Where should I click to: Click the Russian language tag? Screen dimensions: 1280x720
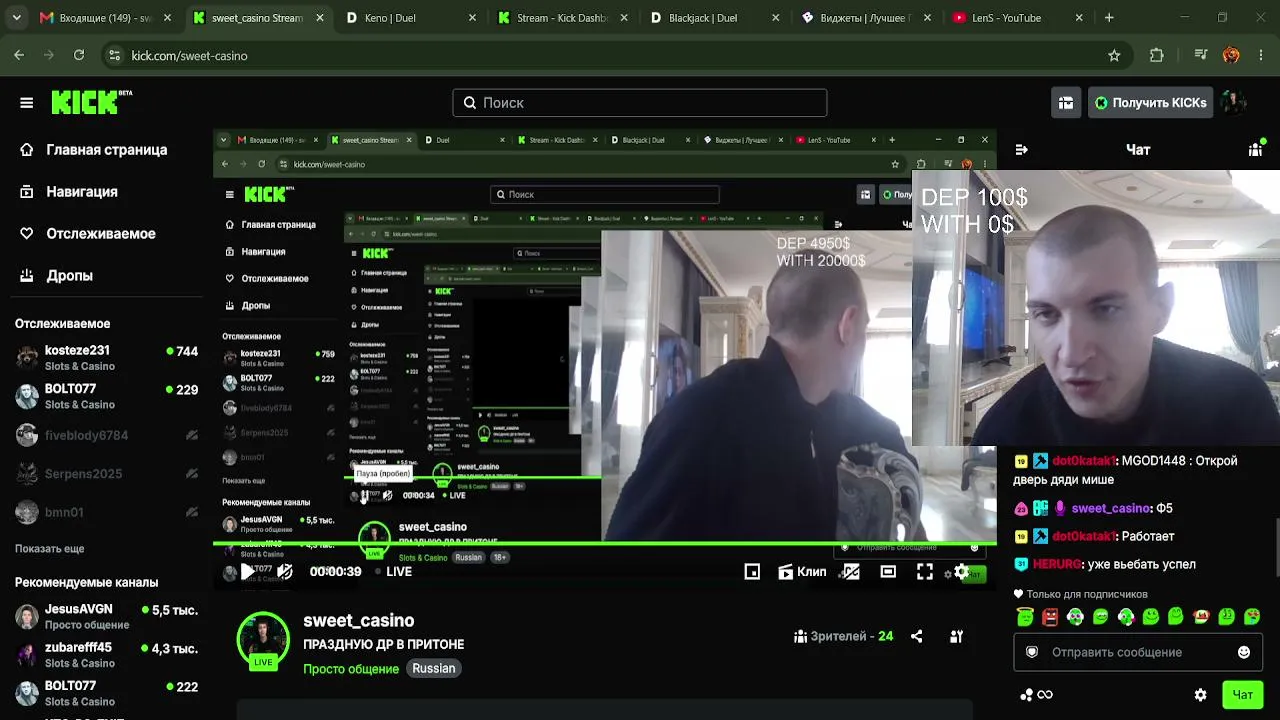[434, 669]
